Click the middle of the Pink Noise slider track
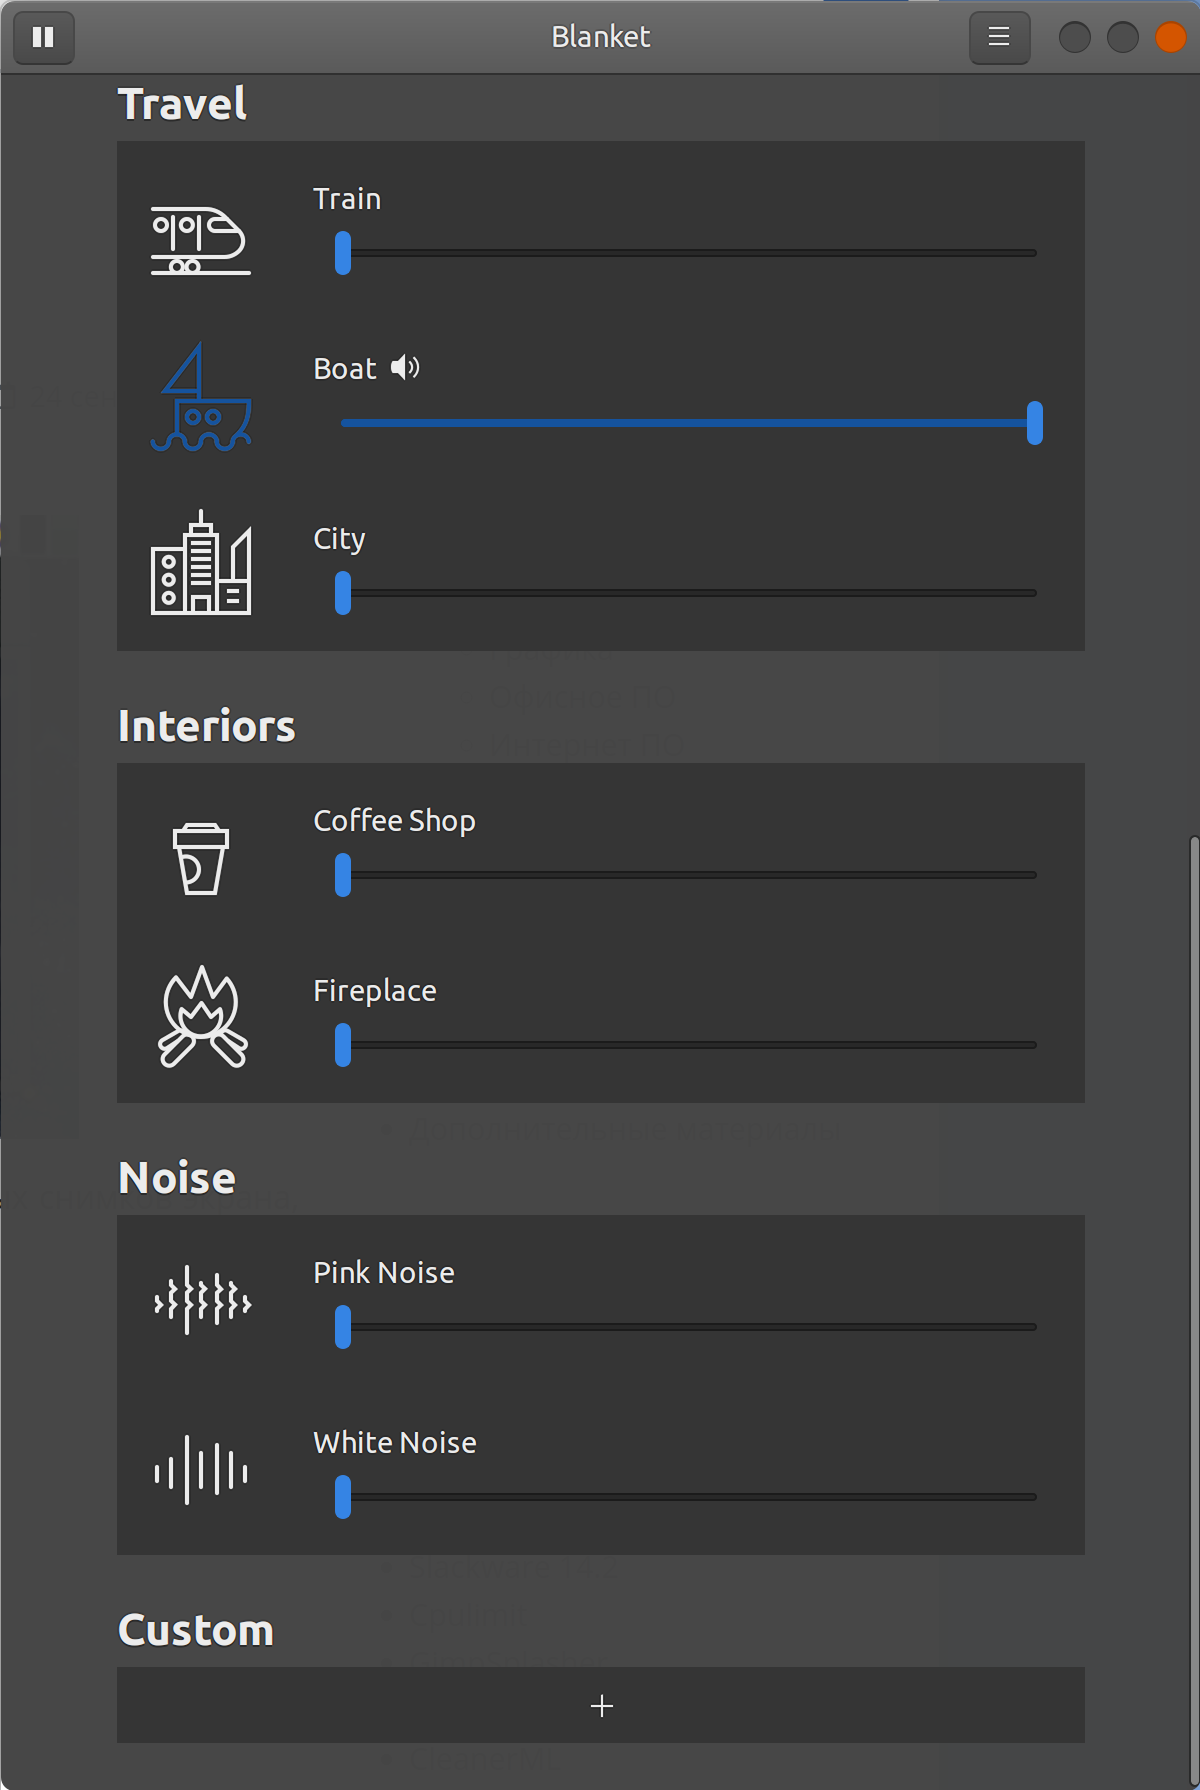This screenshot has width=1200, height=1790. (x=689, y=1327)
